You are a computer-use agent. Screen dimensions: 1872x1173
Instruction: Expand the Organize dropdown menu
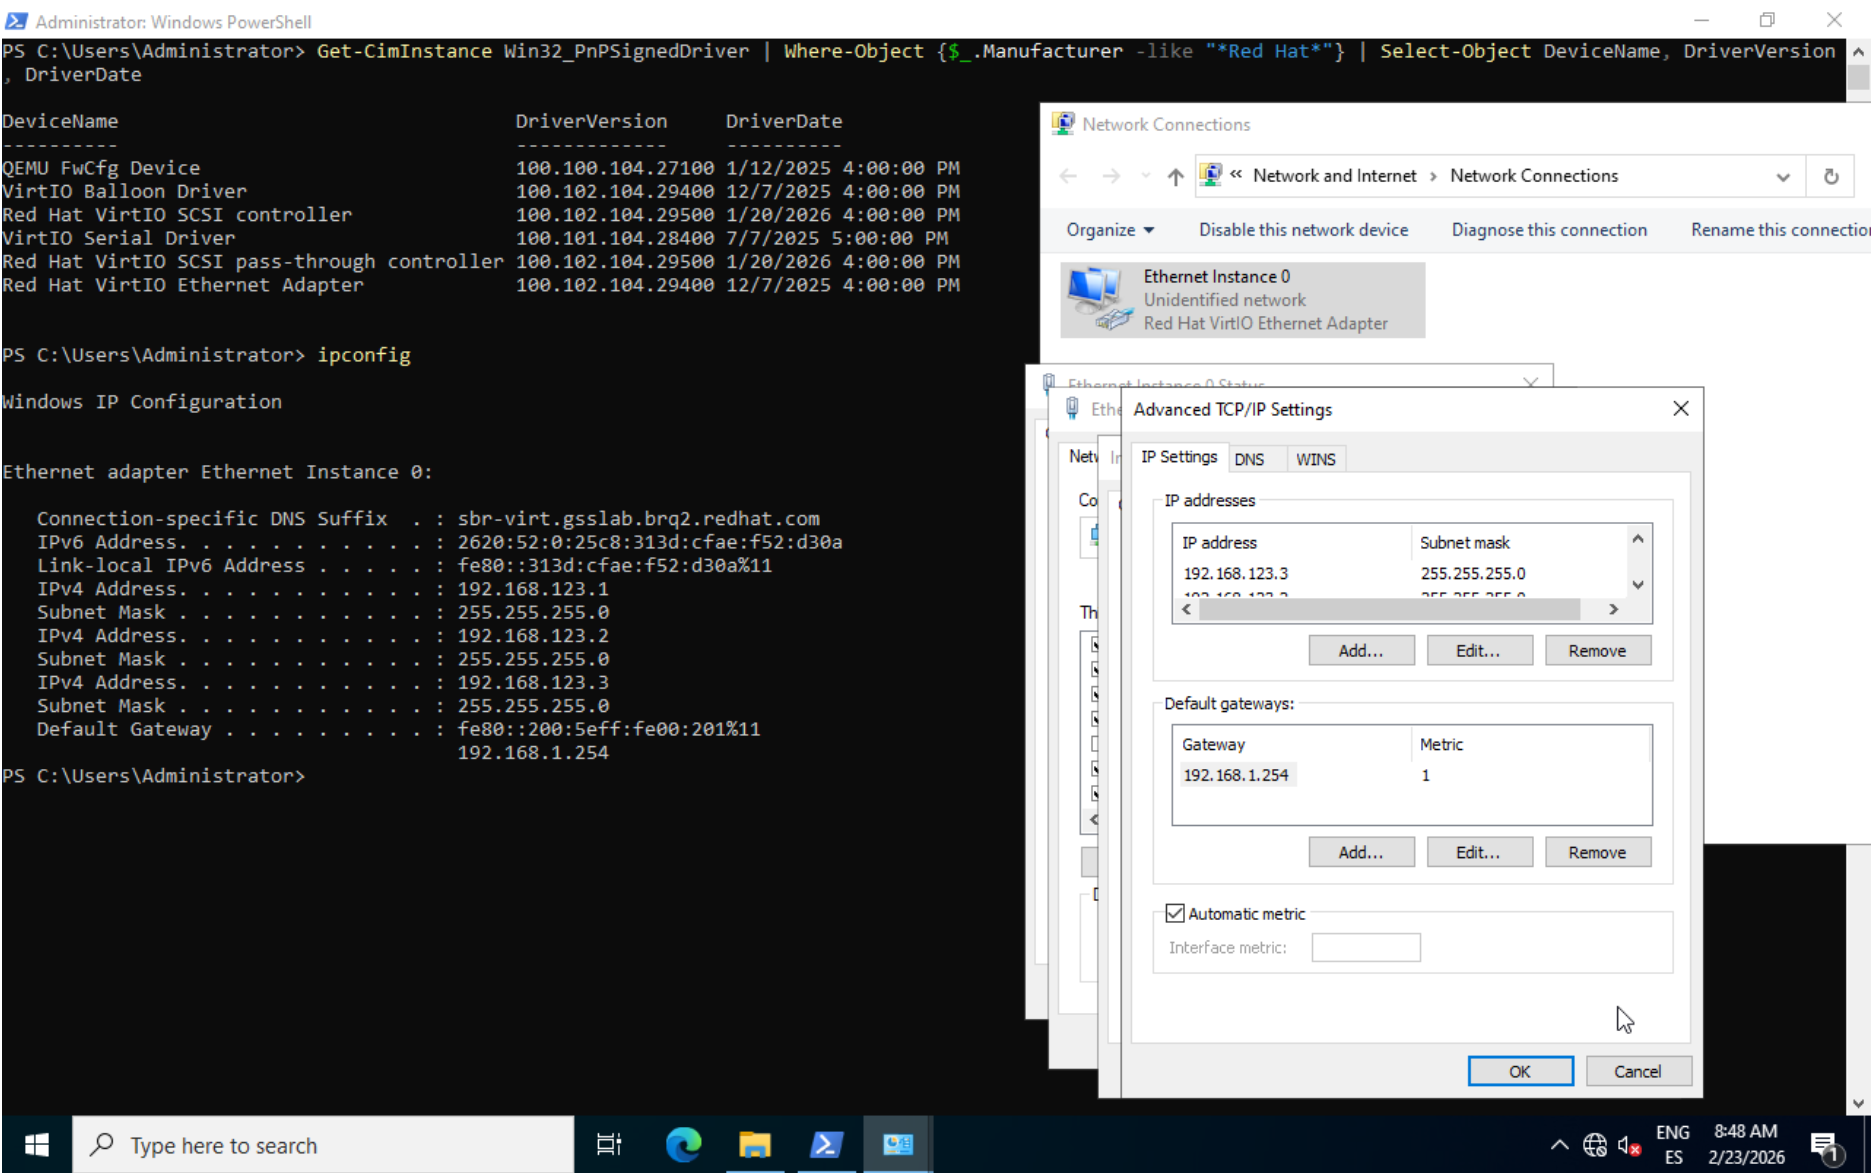tap(1110, 230)
